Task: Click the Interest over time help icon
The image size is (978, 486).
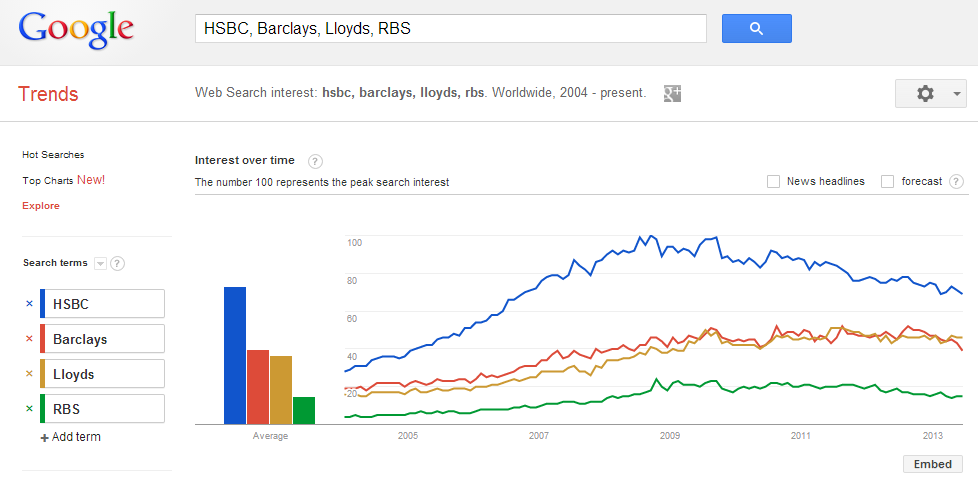Action: [x=316, y=162]
